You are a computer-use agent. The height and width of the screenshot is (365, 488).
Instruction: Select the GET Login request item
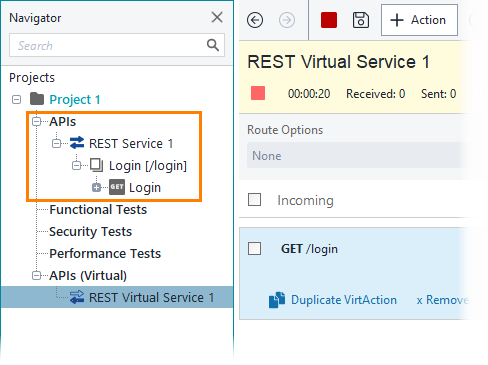point(145,188)
